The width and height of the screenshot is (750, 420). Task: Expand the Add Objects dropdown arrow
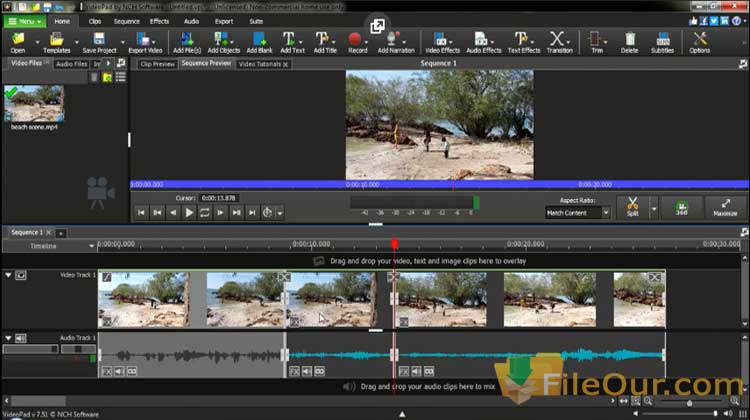click(x=232, y=42)
